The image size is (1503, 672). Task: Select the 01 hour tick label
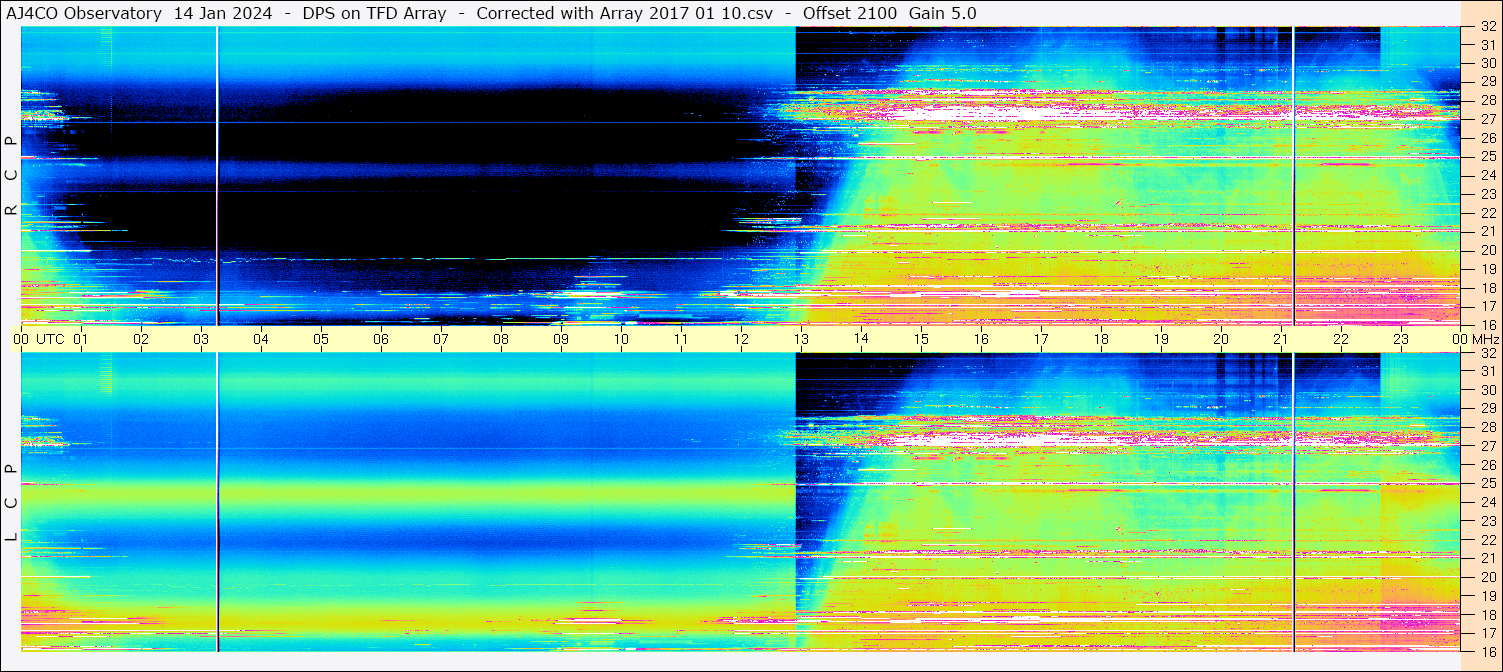[x=81, y=339]
